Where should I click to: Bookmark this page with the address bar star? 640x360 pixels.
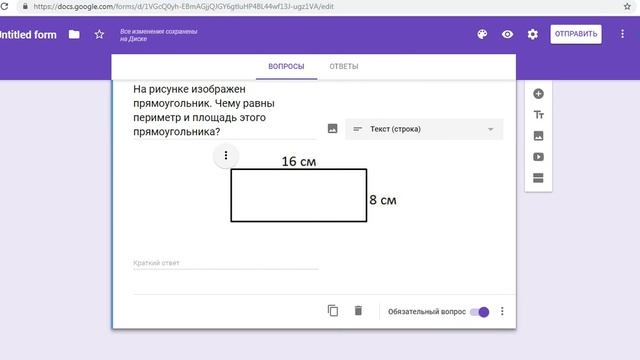[627, 7]
